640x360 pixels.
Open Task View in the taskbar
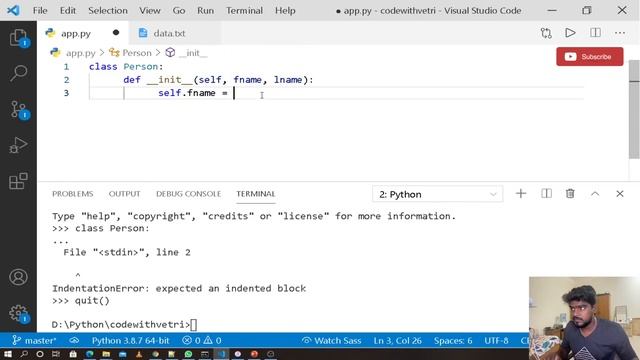coord(56,354)
